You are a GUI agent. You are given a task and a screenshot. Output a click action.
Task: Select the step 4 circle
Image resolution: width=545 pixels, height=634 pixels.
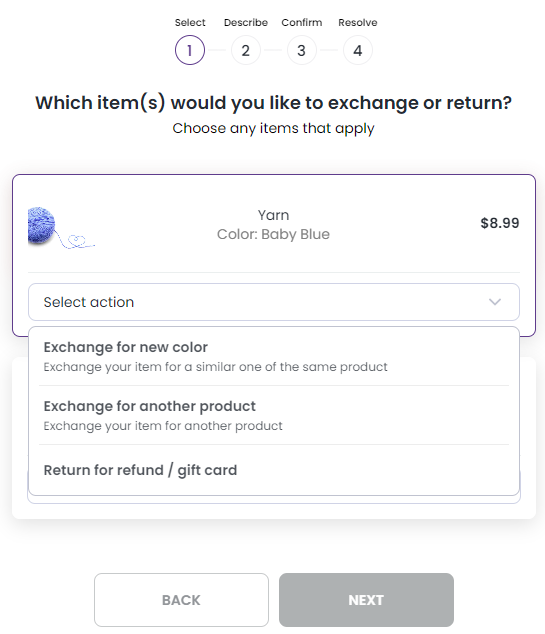click(x=358, y=50)
